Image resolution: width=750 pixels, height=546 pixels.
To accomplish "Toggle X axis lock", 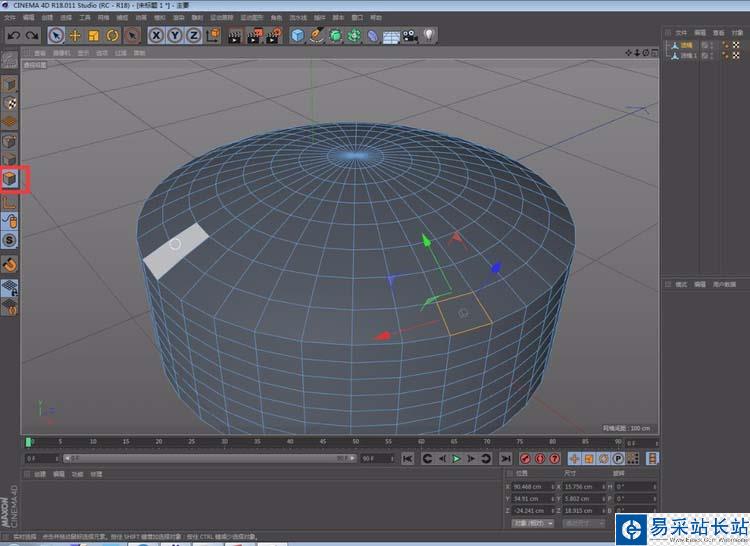I will pyautogui.click(x=157, y=36).
